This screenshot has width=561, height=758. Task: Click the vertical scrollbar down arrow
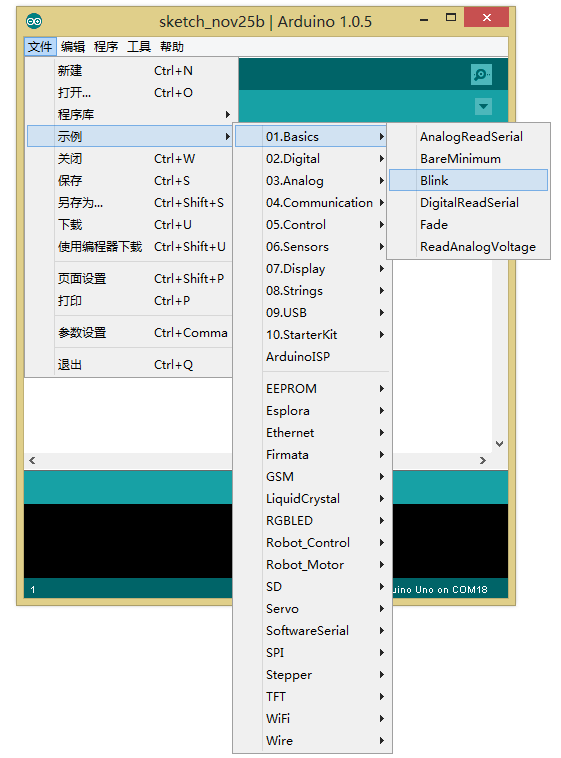coord(500,443)
